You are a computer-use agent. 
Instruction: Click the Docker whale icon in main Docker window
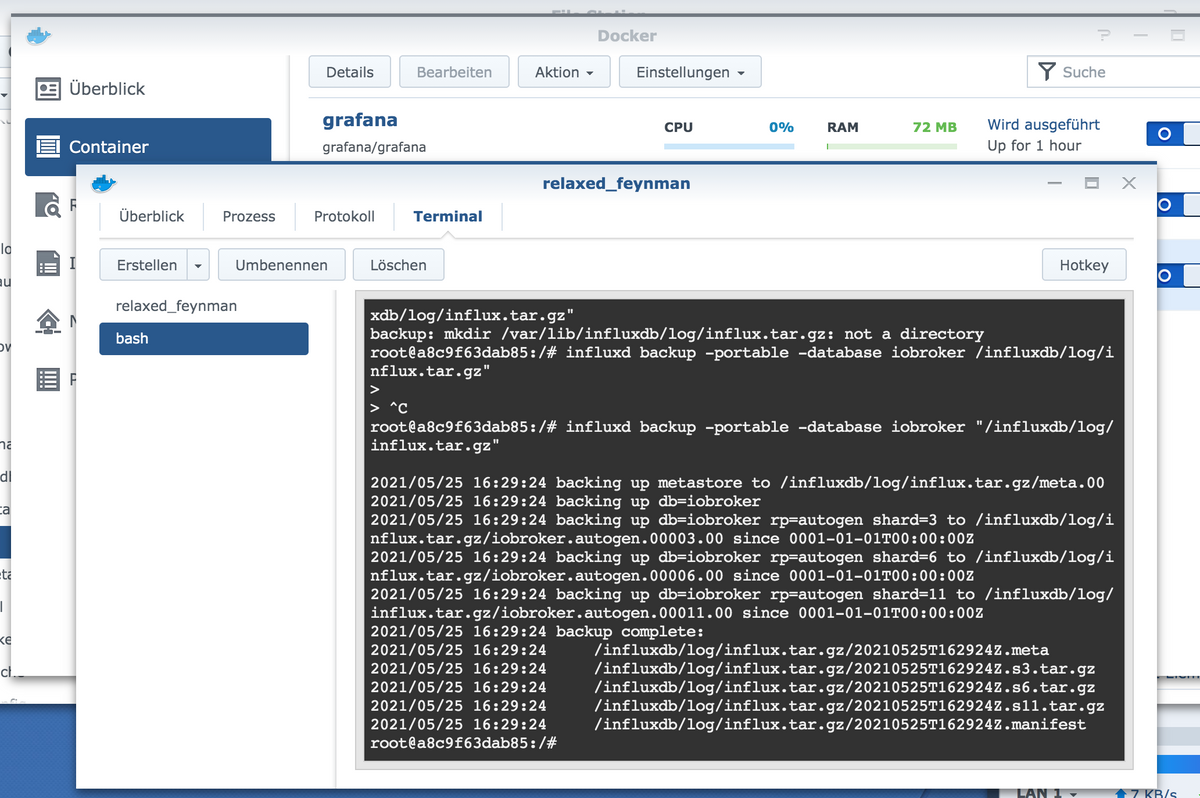[x=38, y=36]
